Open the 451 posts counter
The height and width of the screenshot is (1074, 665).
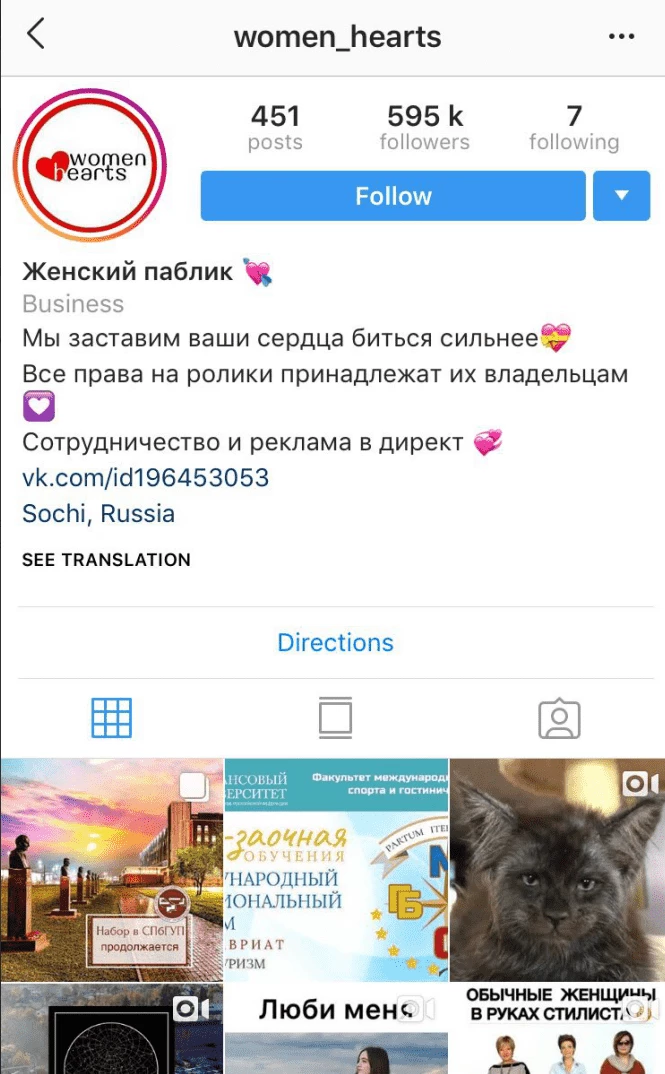click(x=275, y=127)
